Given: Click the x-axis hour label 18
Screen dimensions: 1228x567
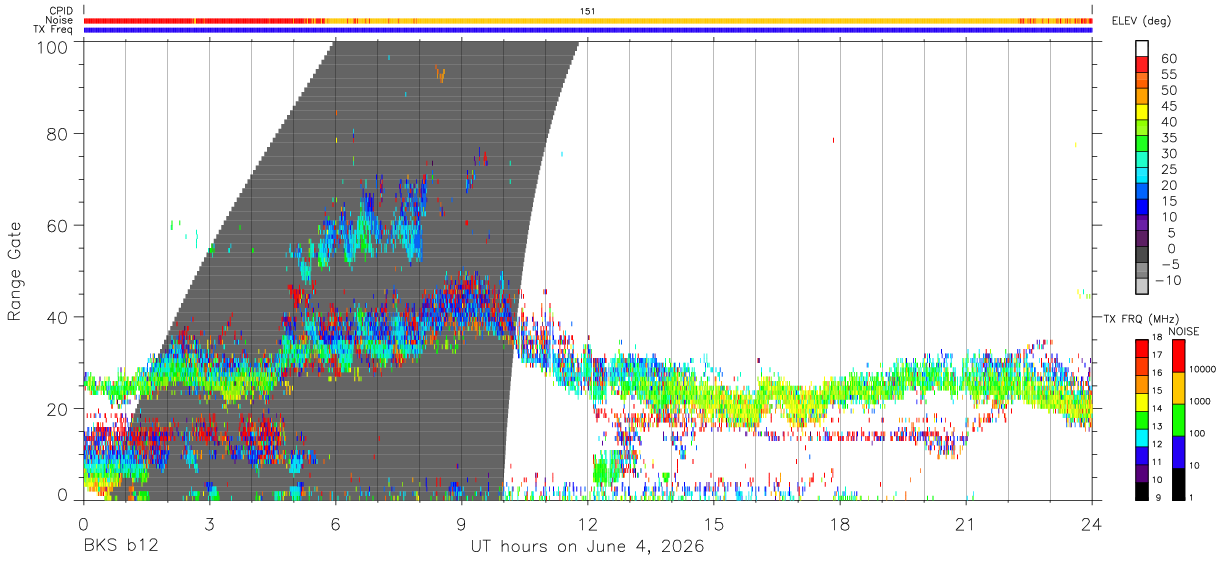Looking at the screenshot, I should [840, 523].
